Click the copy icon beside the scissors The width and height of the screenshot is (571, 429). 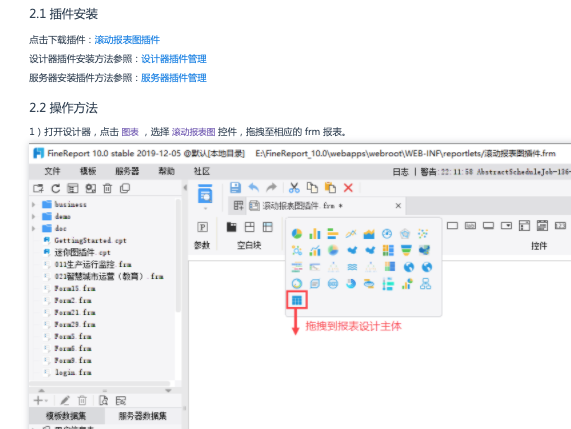(x=312, y=188)
